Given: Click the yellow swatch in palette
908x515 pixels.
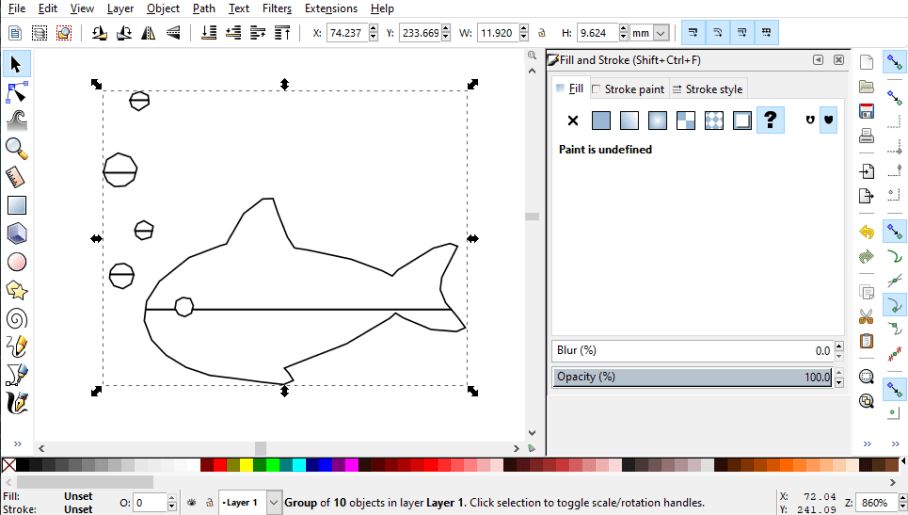Looking at the screenshot, I should coord(246,465).
